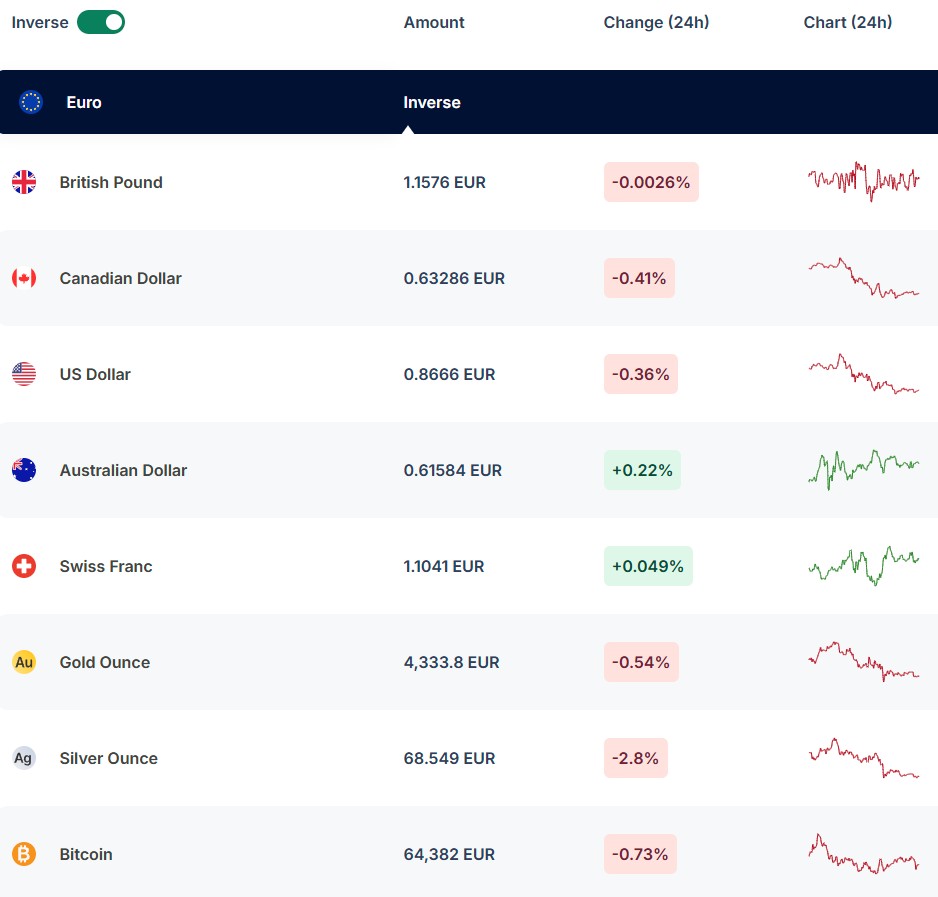The image size is (938, 897).
Task: Click the Swiss Franc flag icon
Action: pos(24,566)
